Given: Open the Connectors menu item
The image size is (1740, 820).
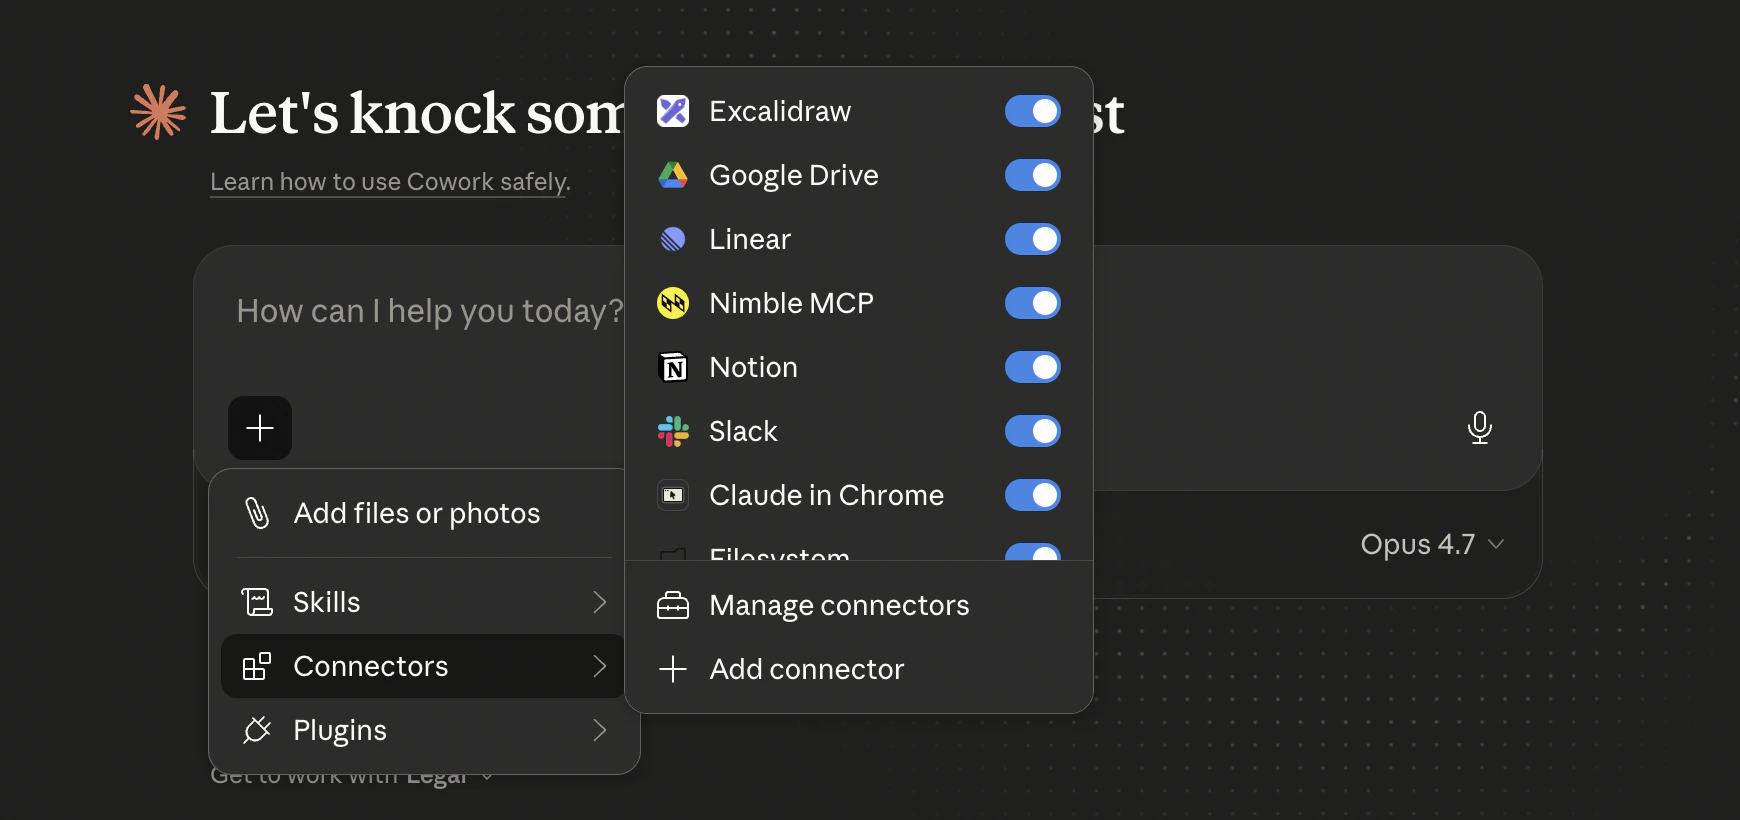Looking at the screenshot, I should click(424, 666).
